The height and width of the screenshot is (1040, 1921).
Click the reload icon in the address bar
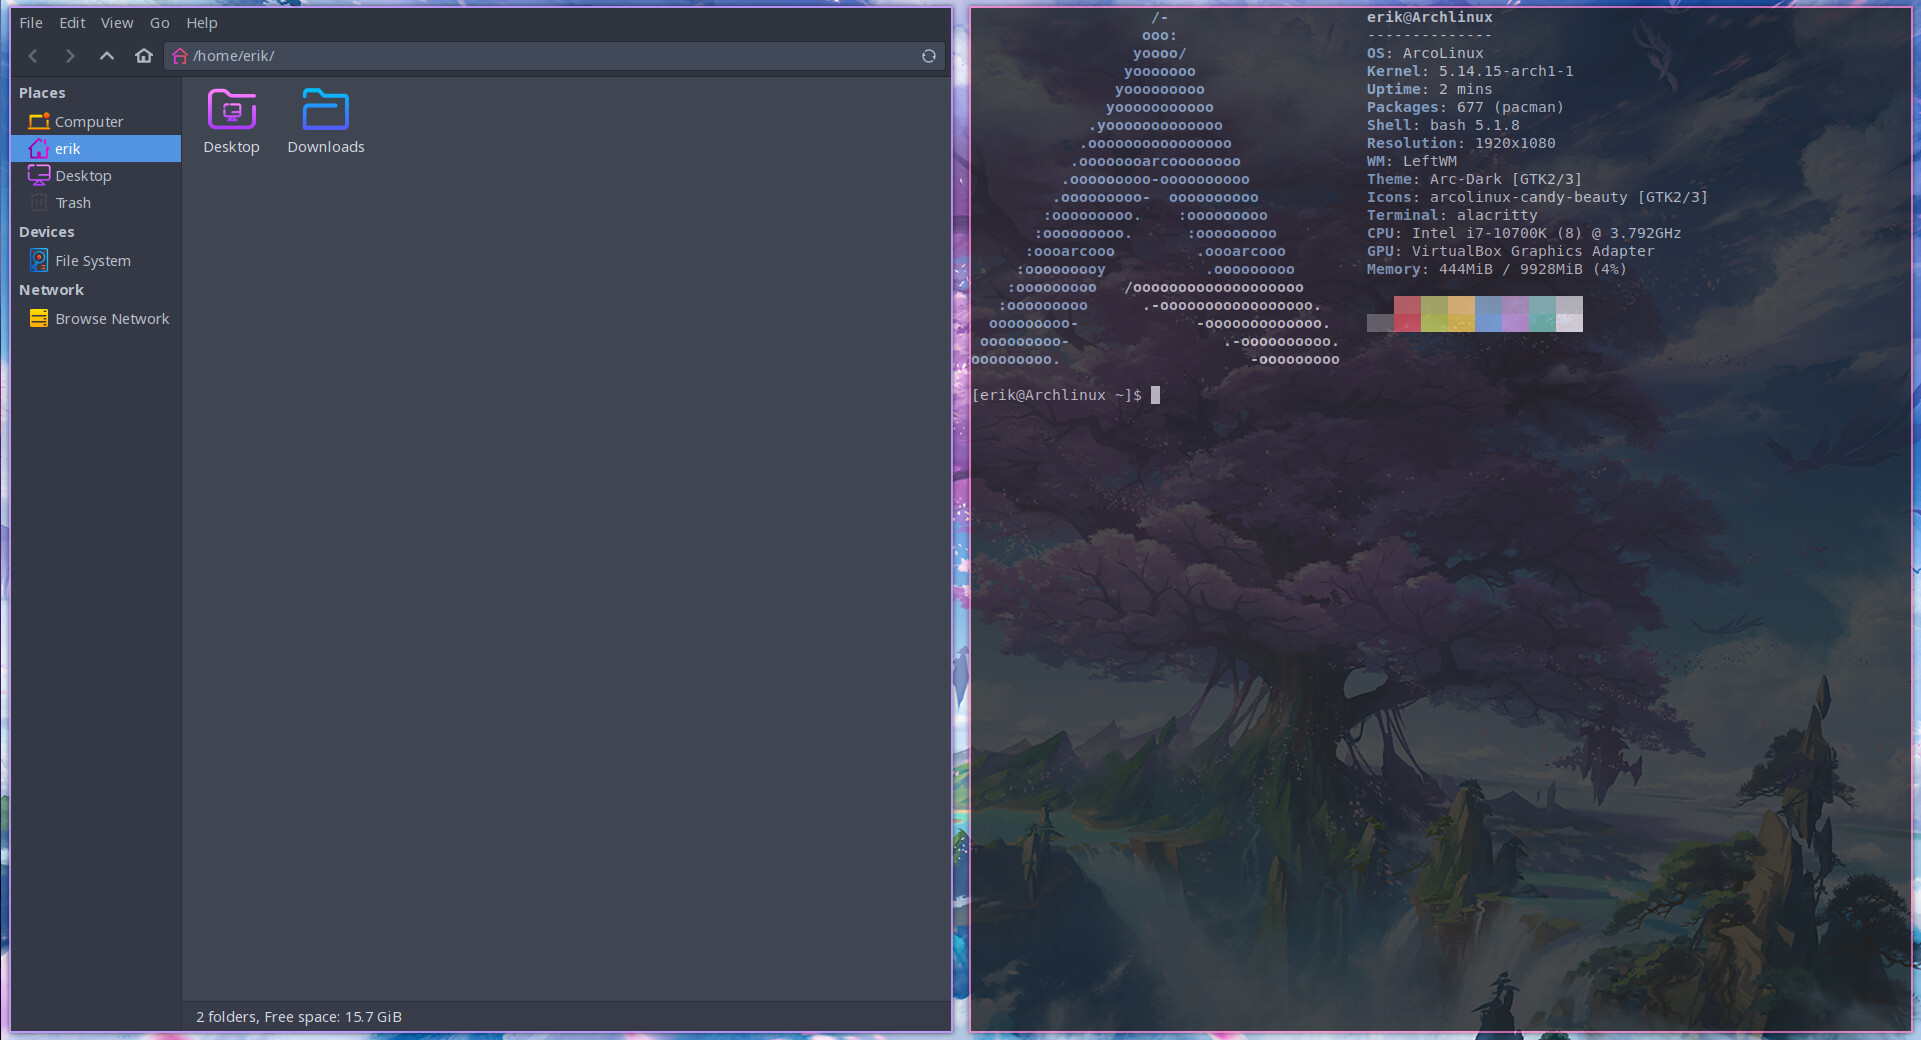tap(929, 56)
